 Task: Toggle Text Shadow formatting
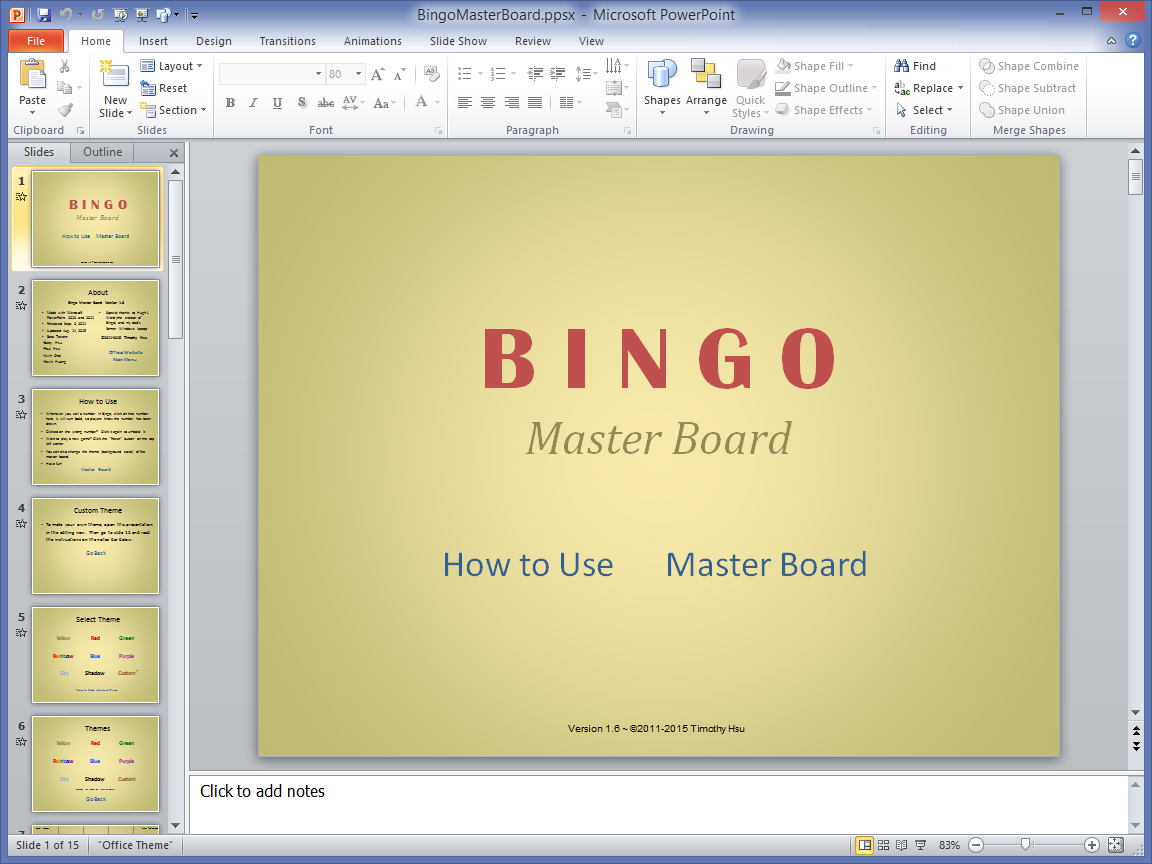point(302,103)
